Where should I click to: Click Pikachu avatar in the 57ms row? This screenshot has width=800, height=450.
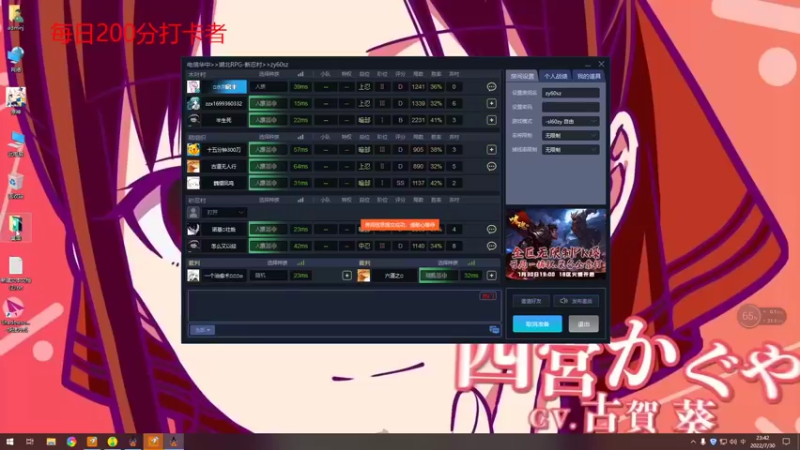coord(193,149)
